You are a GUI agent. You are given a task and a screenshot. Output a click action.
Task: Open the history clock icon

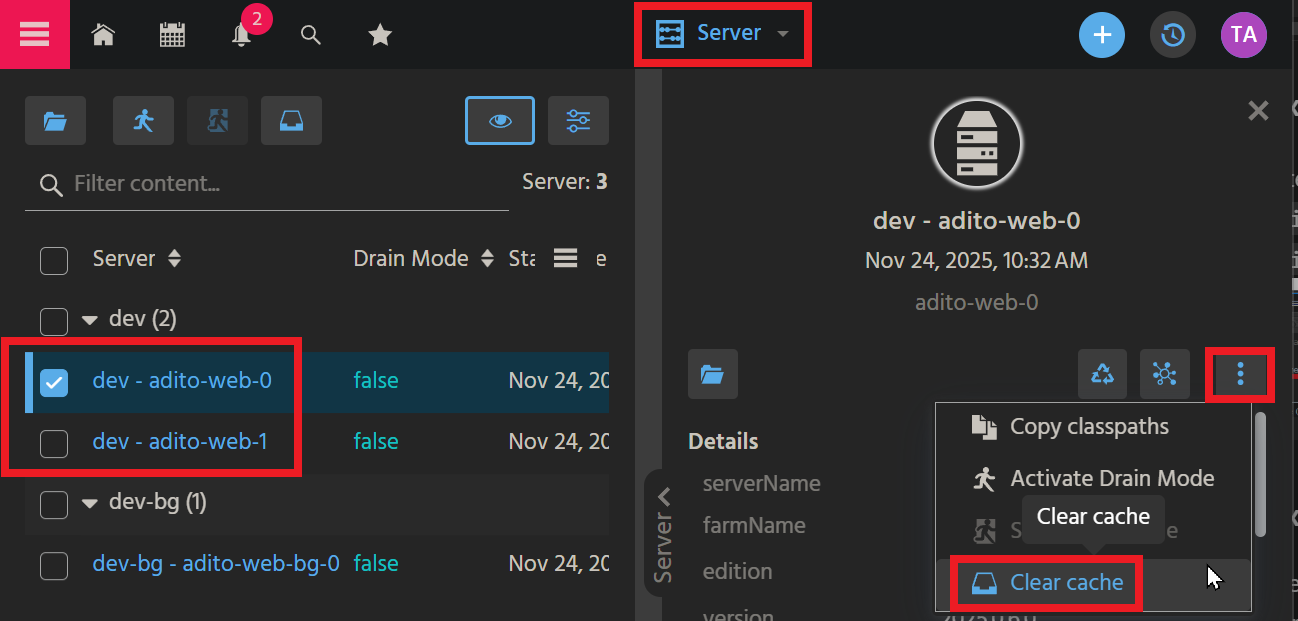(x=1172, y=35)
